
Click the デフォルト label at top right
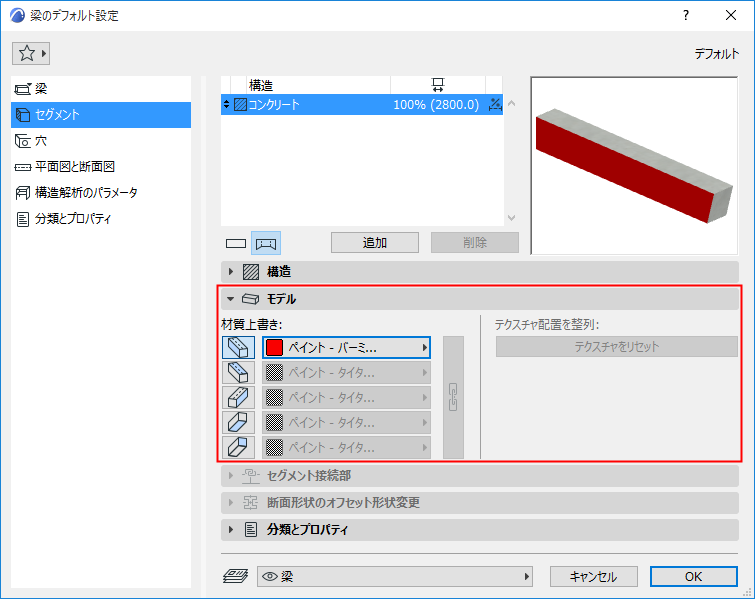[x=716, y=53]
